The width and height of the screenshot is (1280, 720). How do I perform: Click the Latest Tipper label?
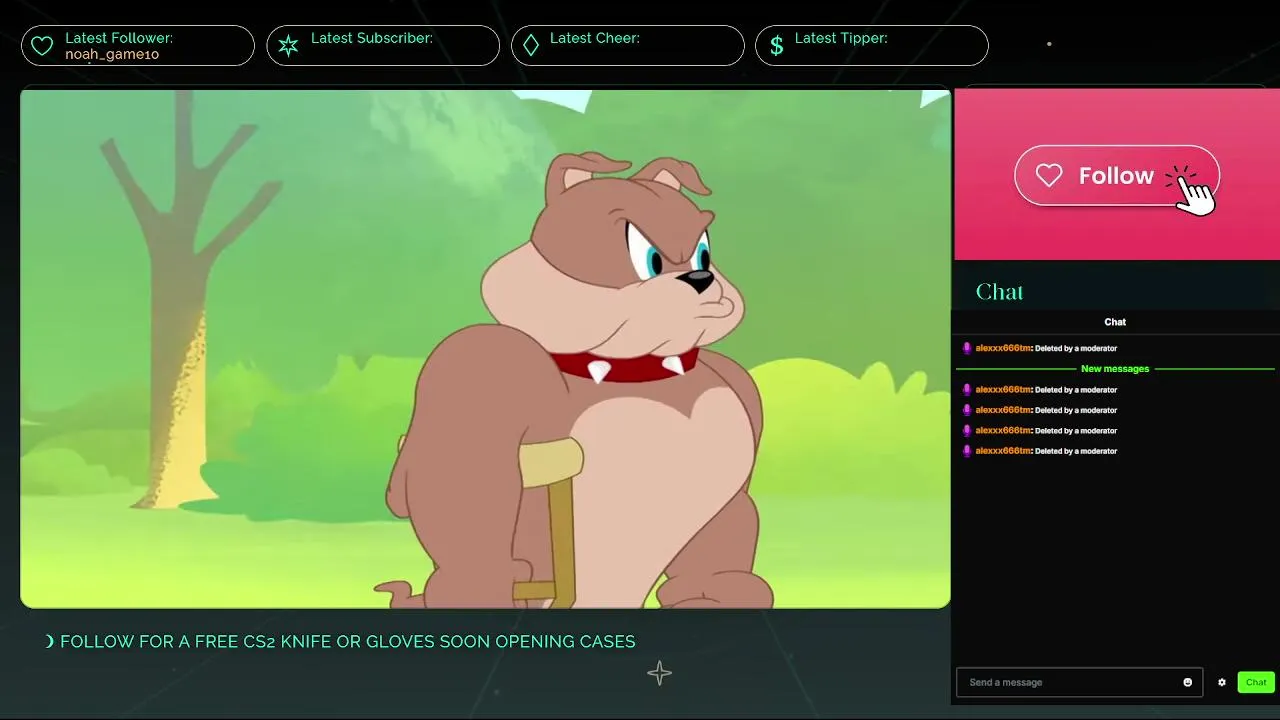841,38
